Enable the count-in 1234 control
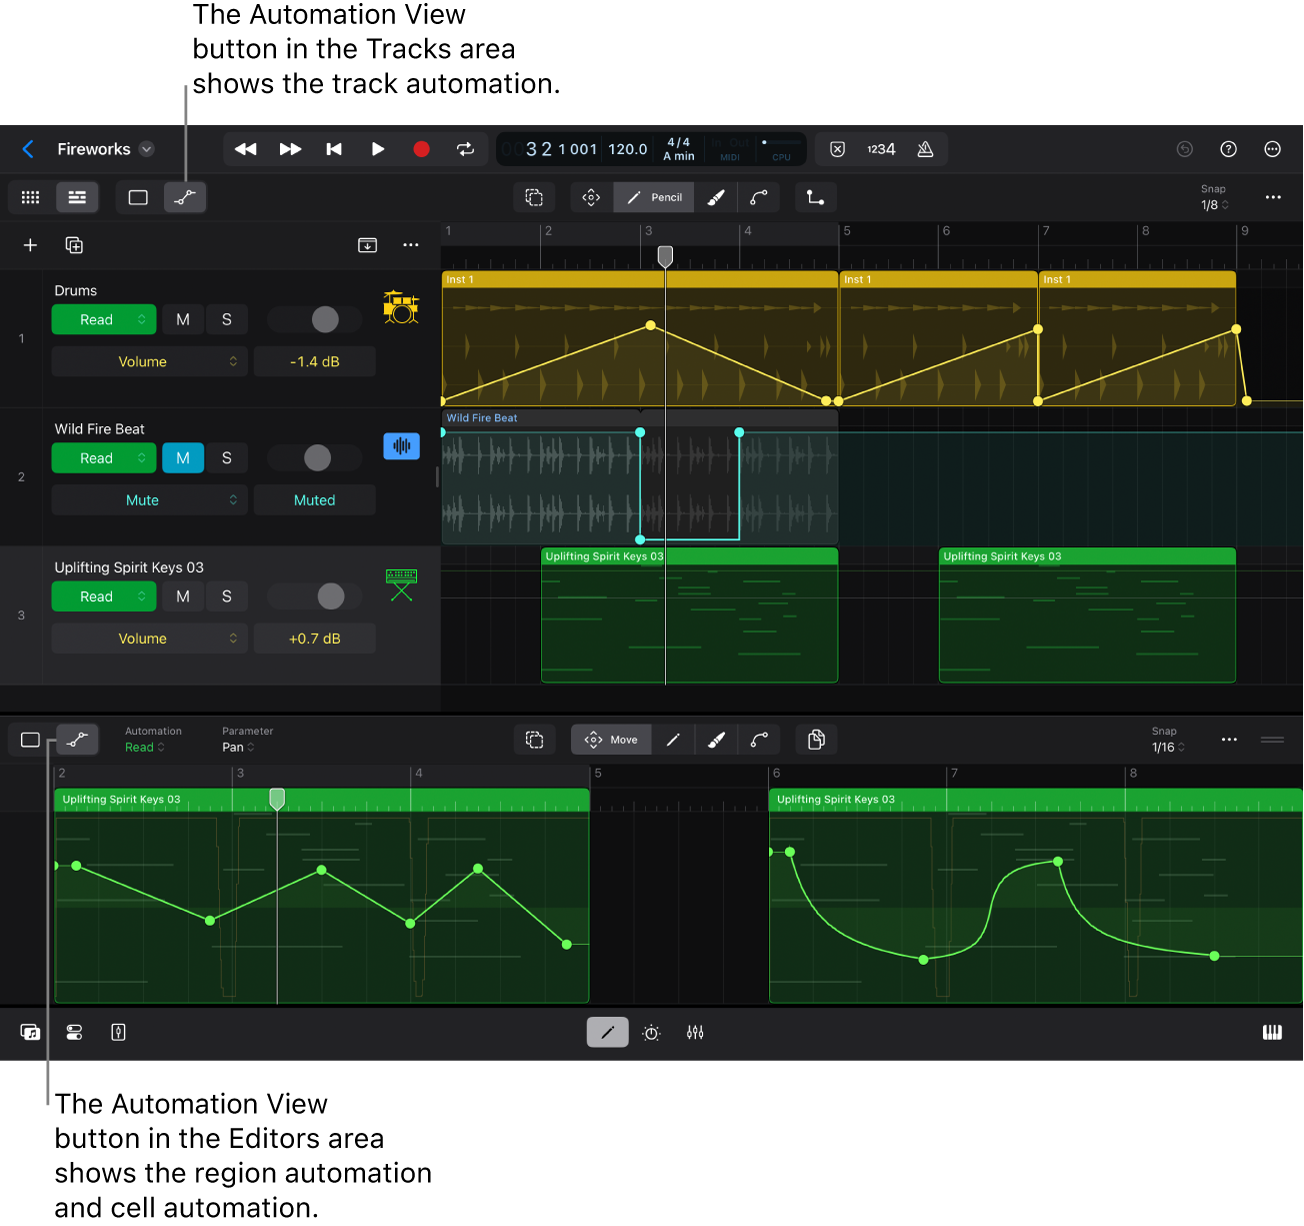 click(881, 148)
